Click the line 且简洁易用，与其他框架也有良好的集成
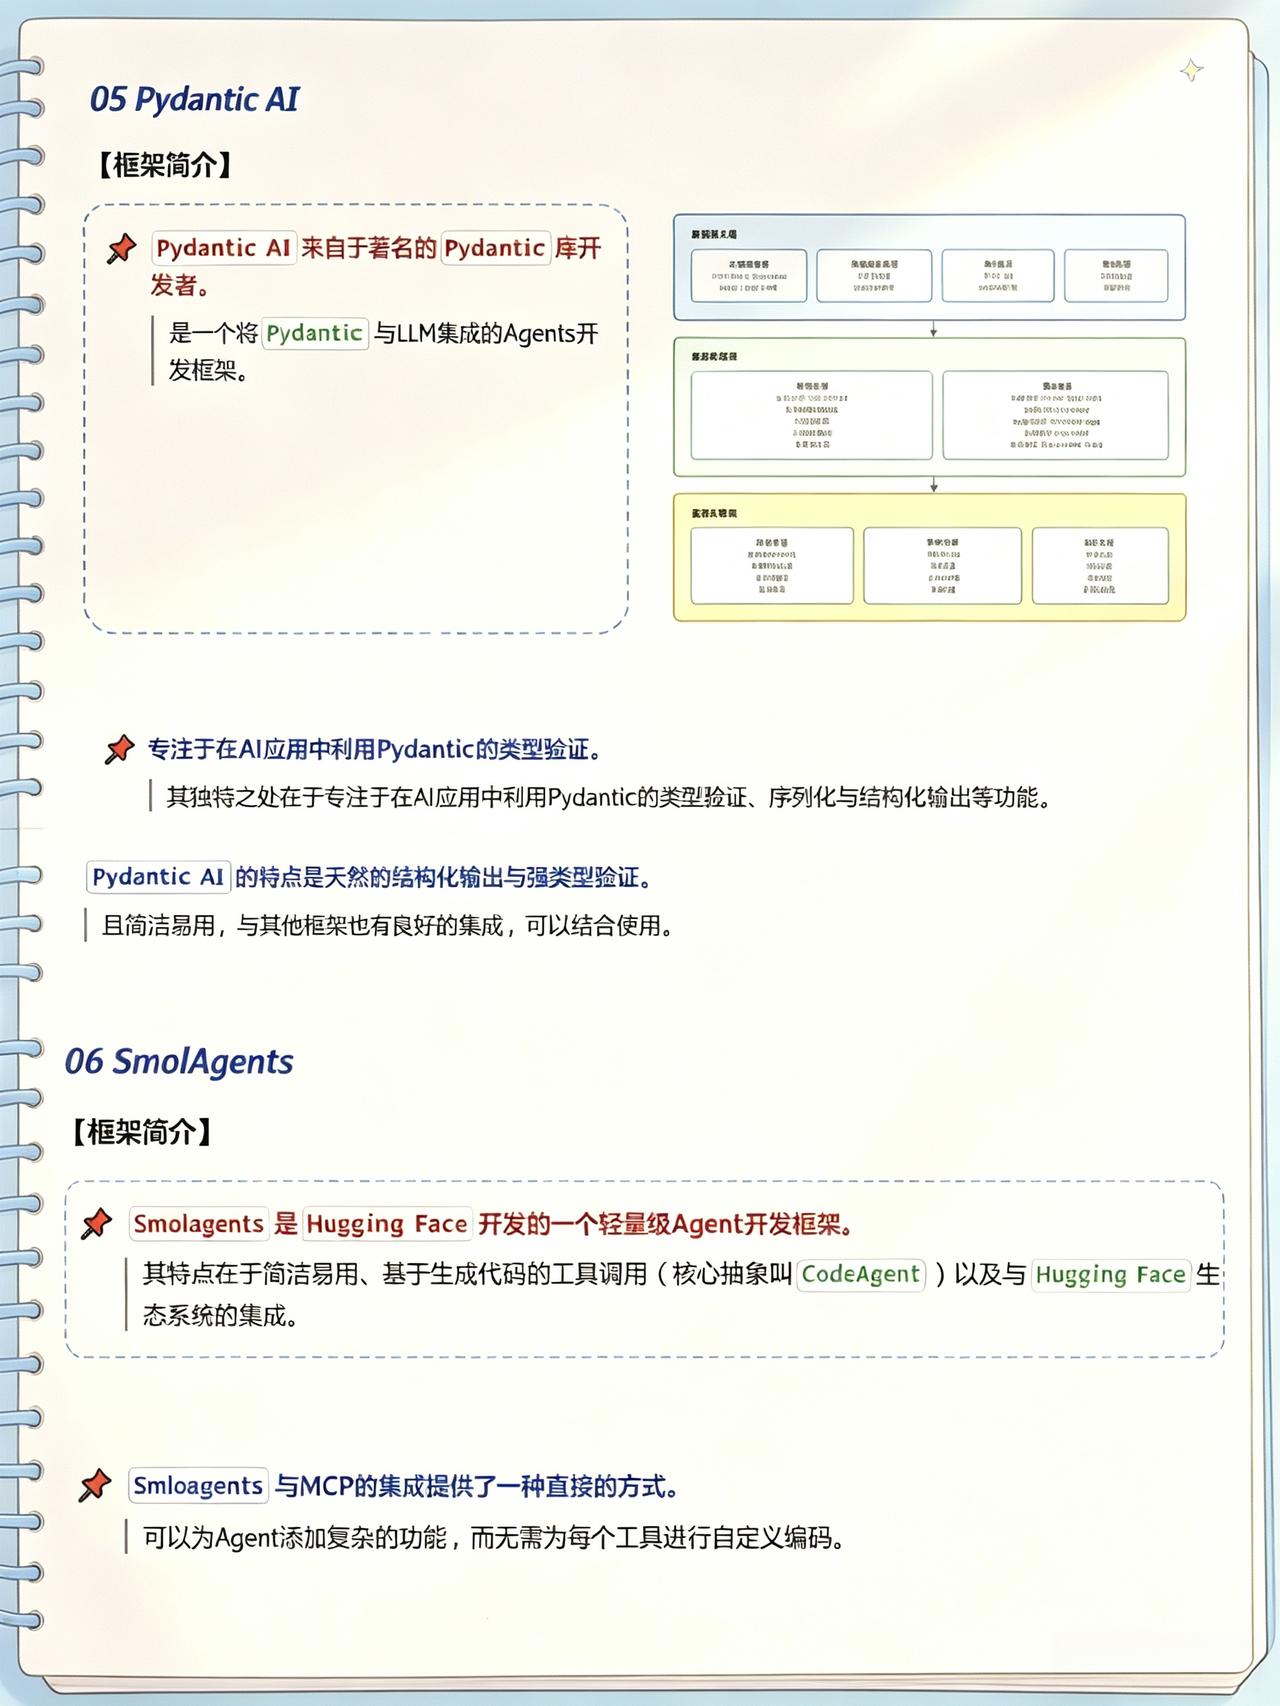 tap(388, 925)
